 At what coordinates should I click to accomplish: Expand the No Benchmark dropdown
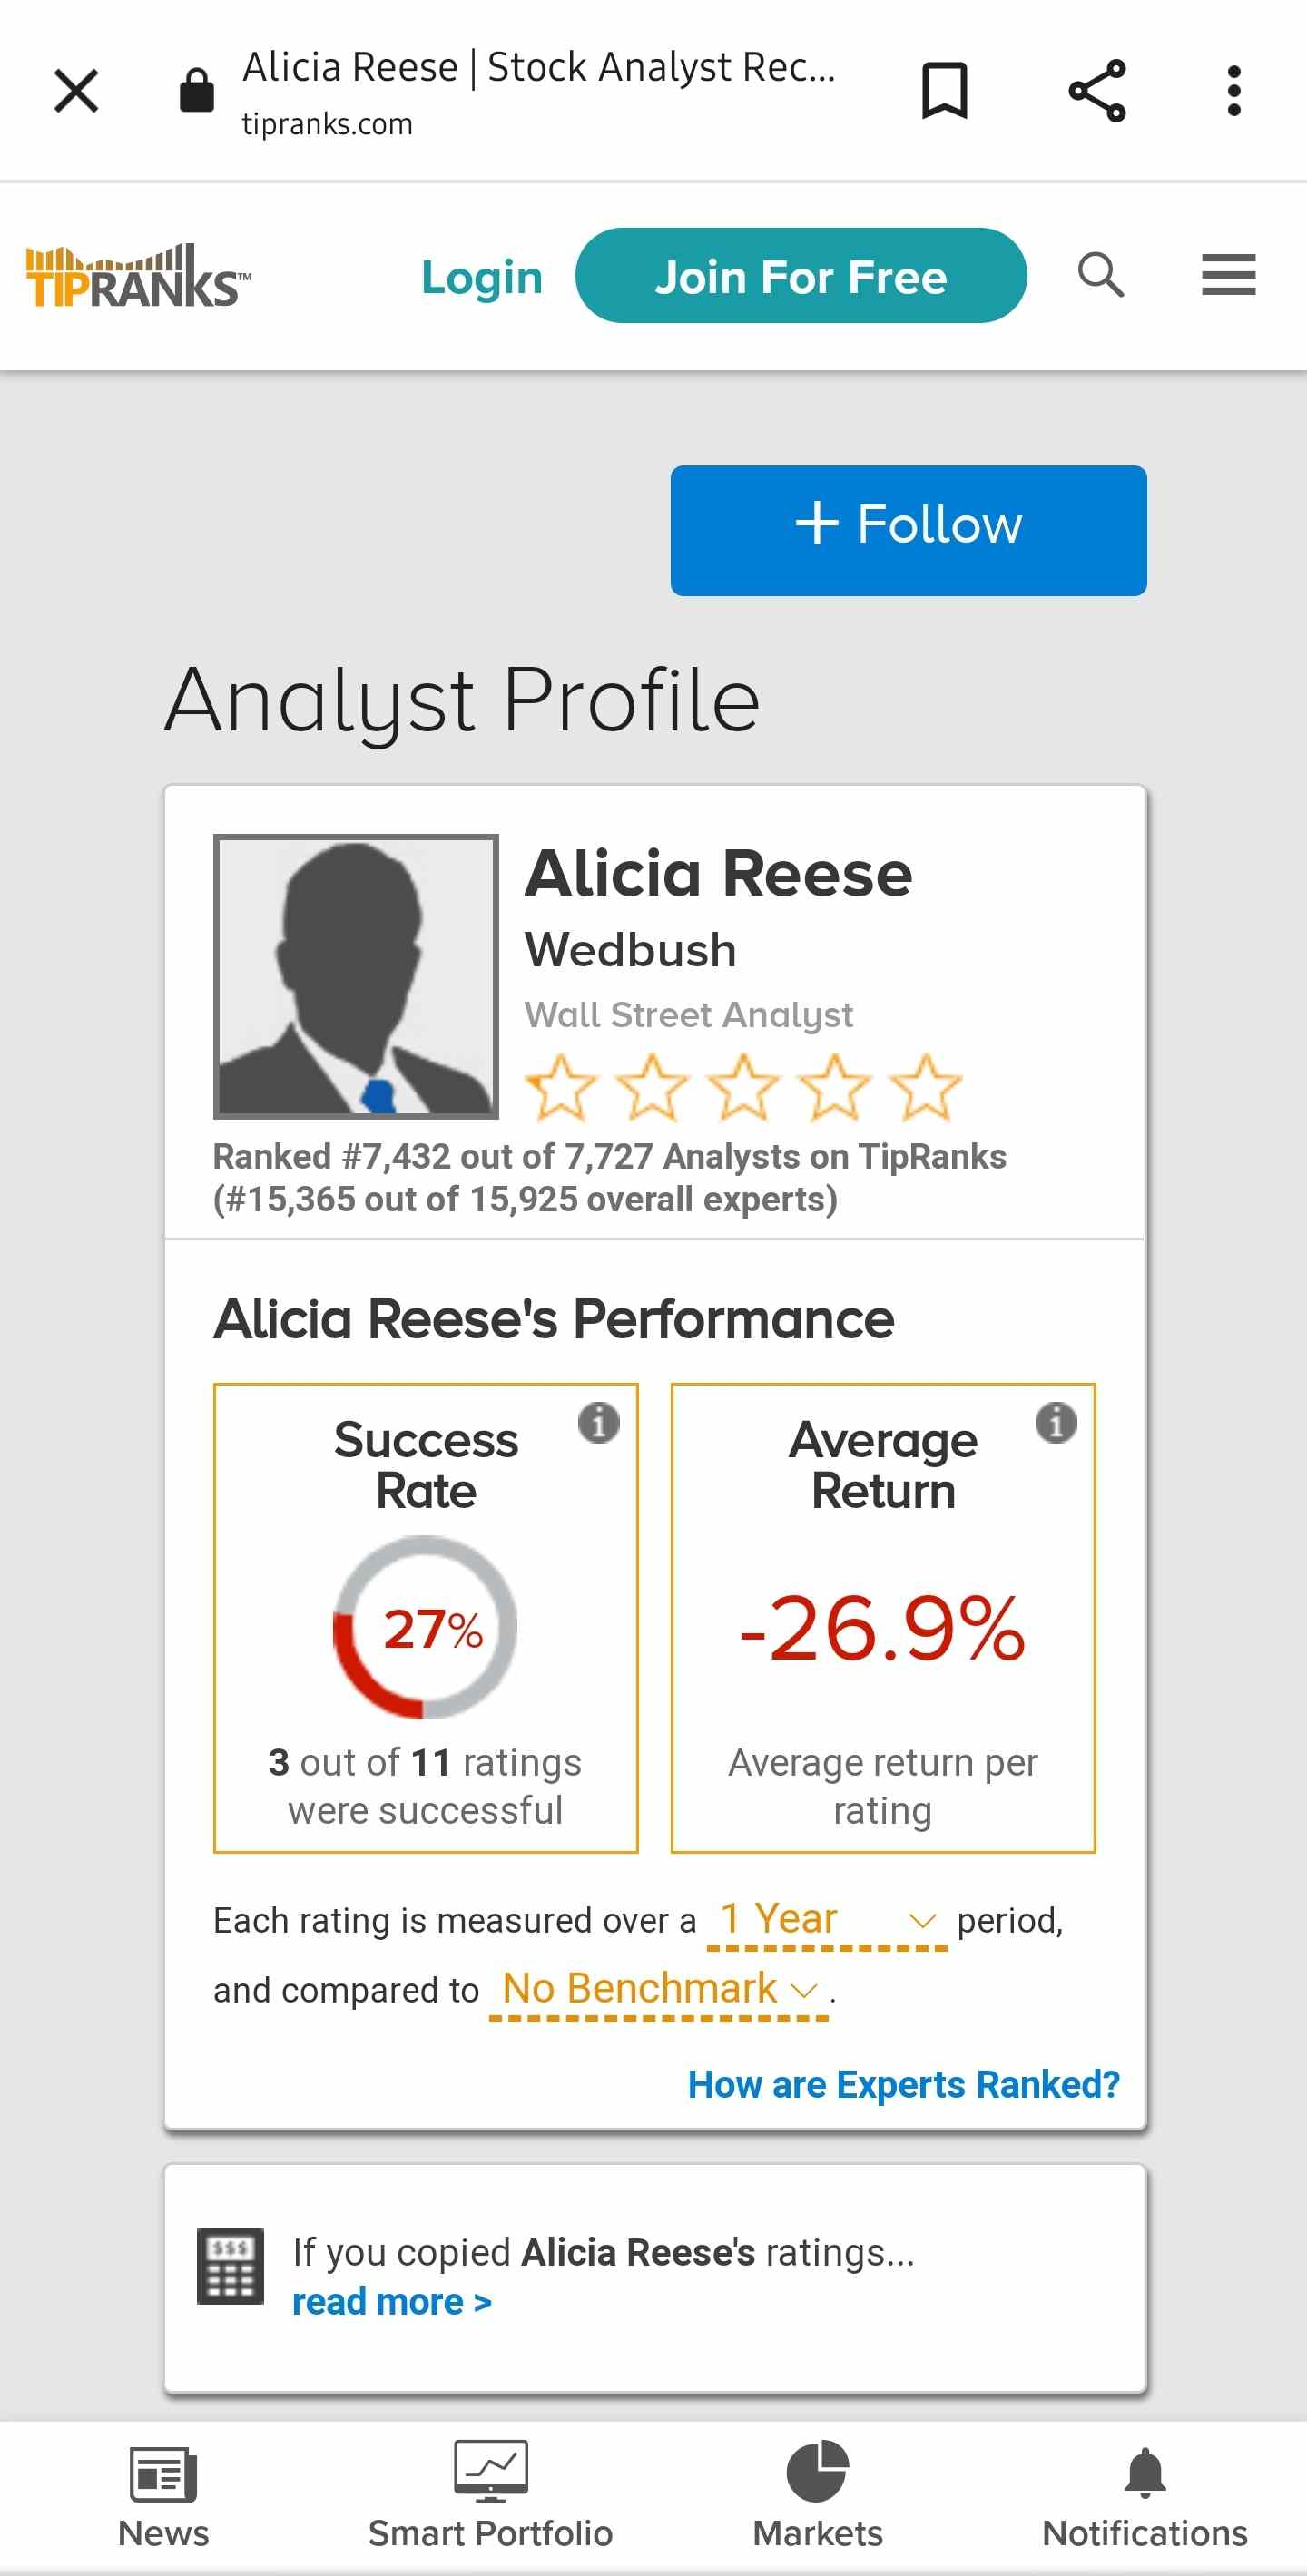click(x=659, y=1989)
